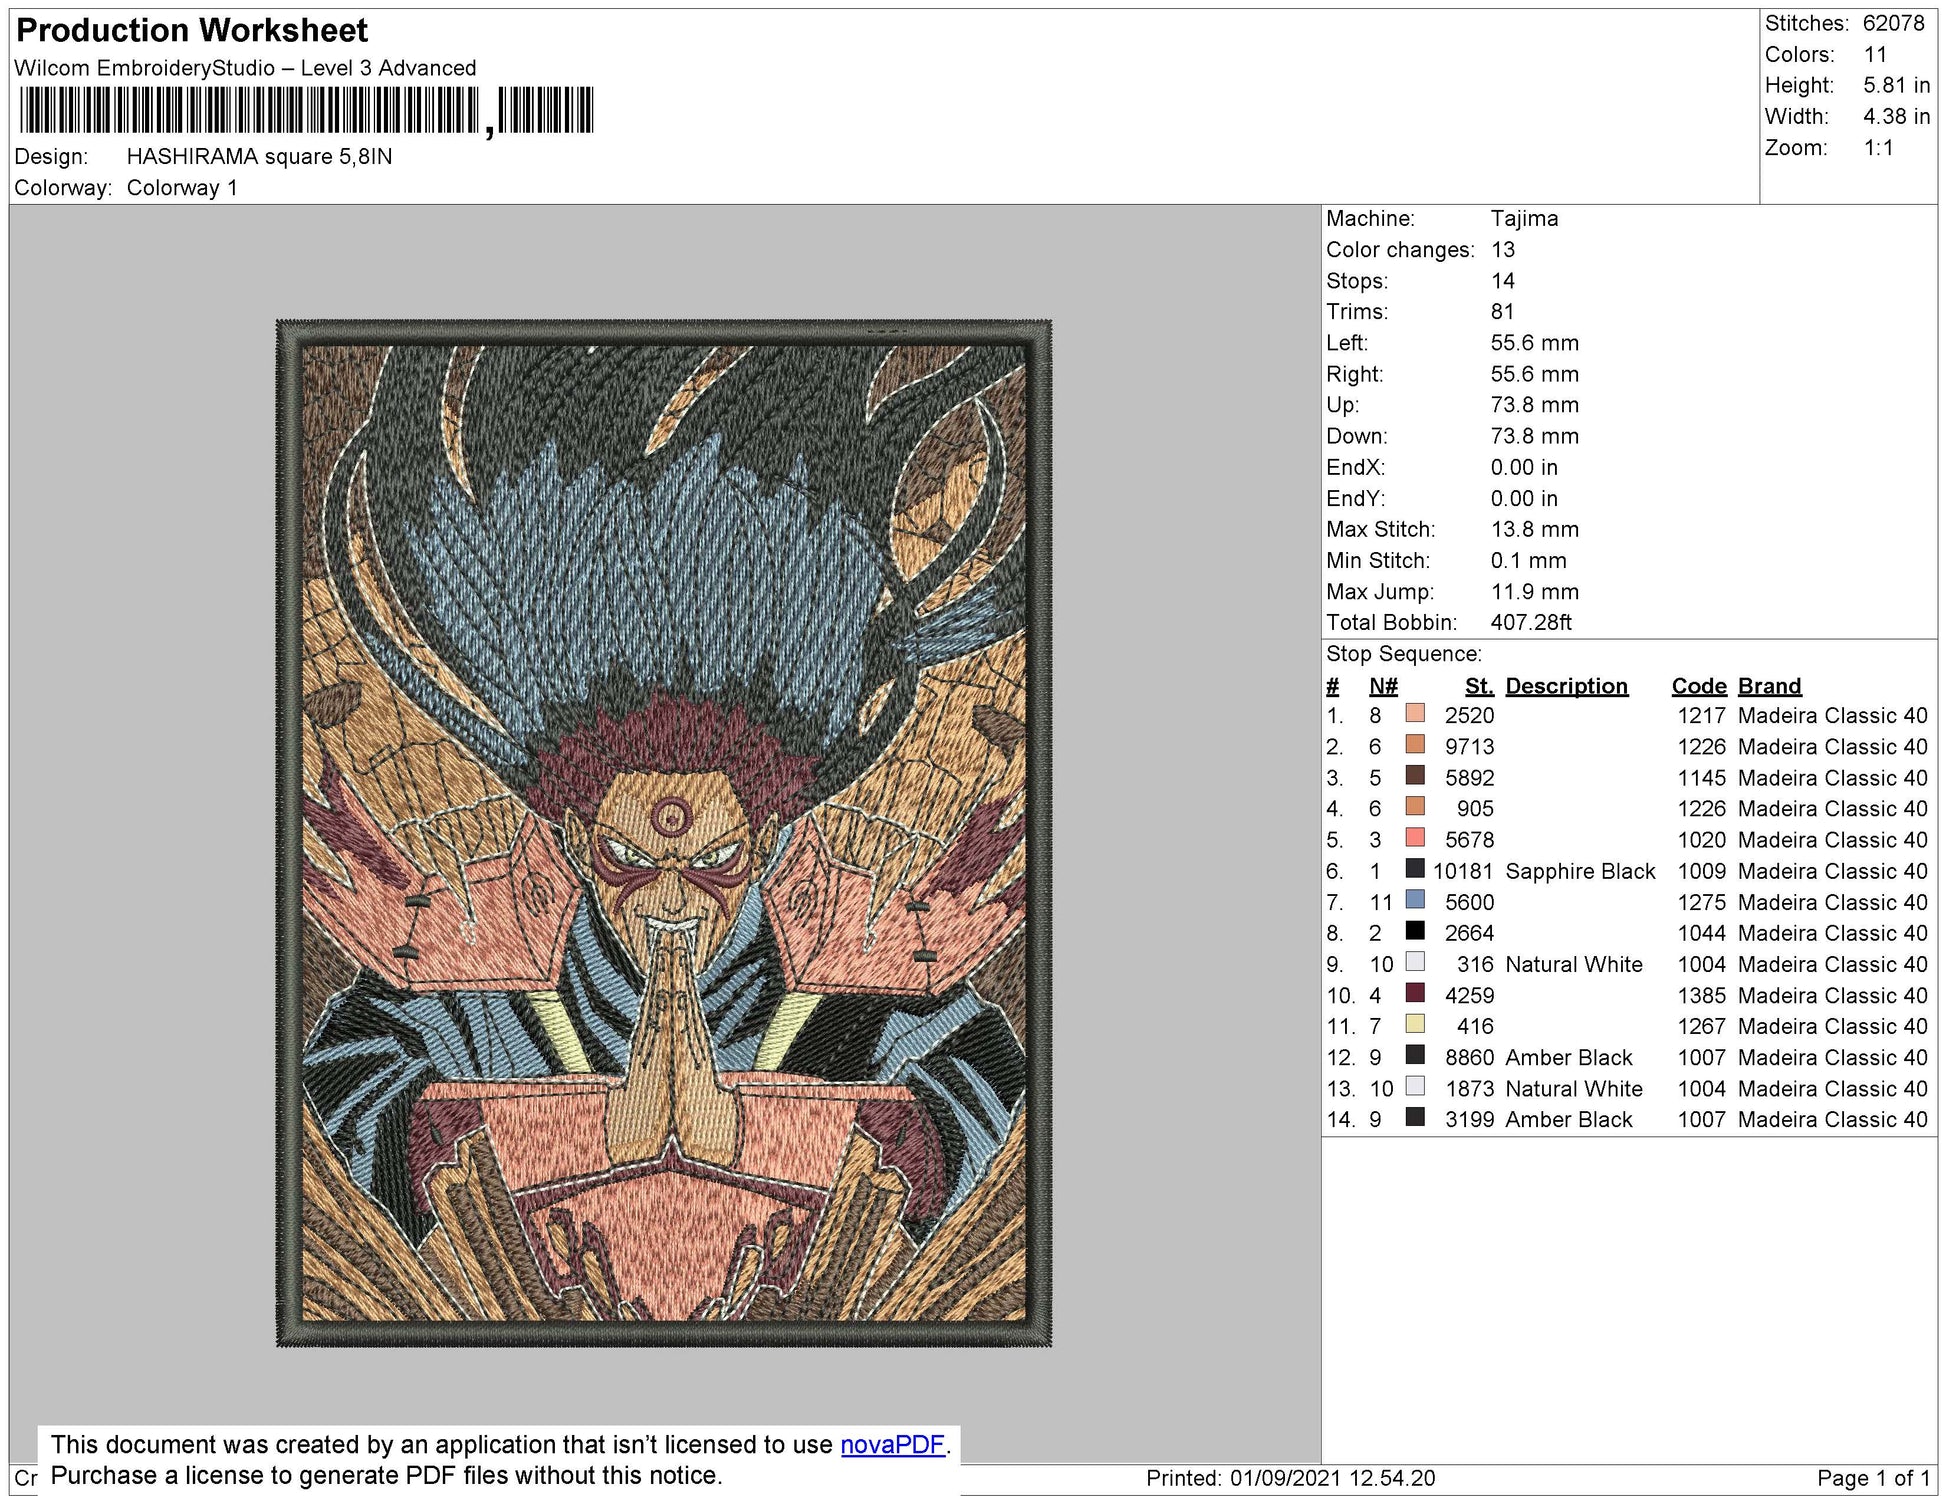Viewport: 1946px width, 1504px height.
Task: Click the Production Worksheet title
Action: (192, 31)
